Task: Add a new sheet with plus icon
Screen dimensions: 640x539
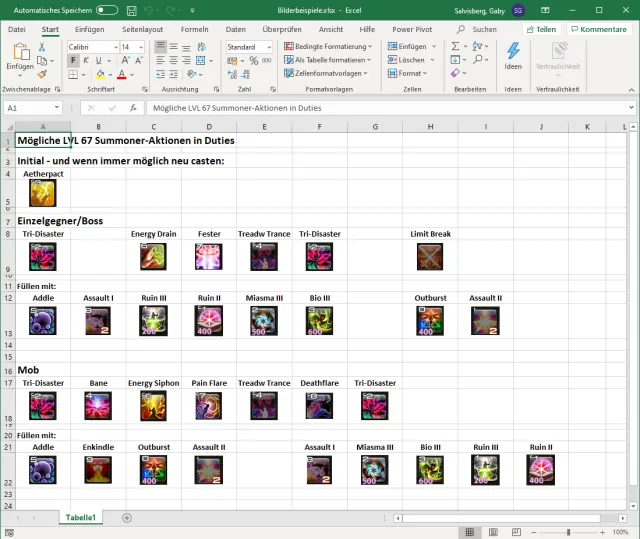Action: (x=126, y=517)
